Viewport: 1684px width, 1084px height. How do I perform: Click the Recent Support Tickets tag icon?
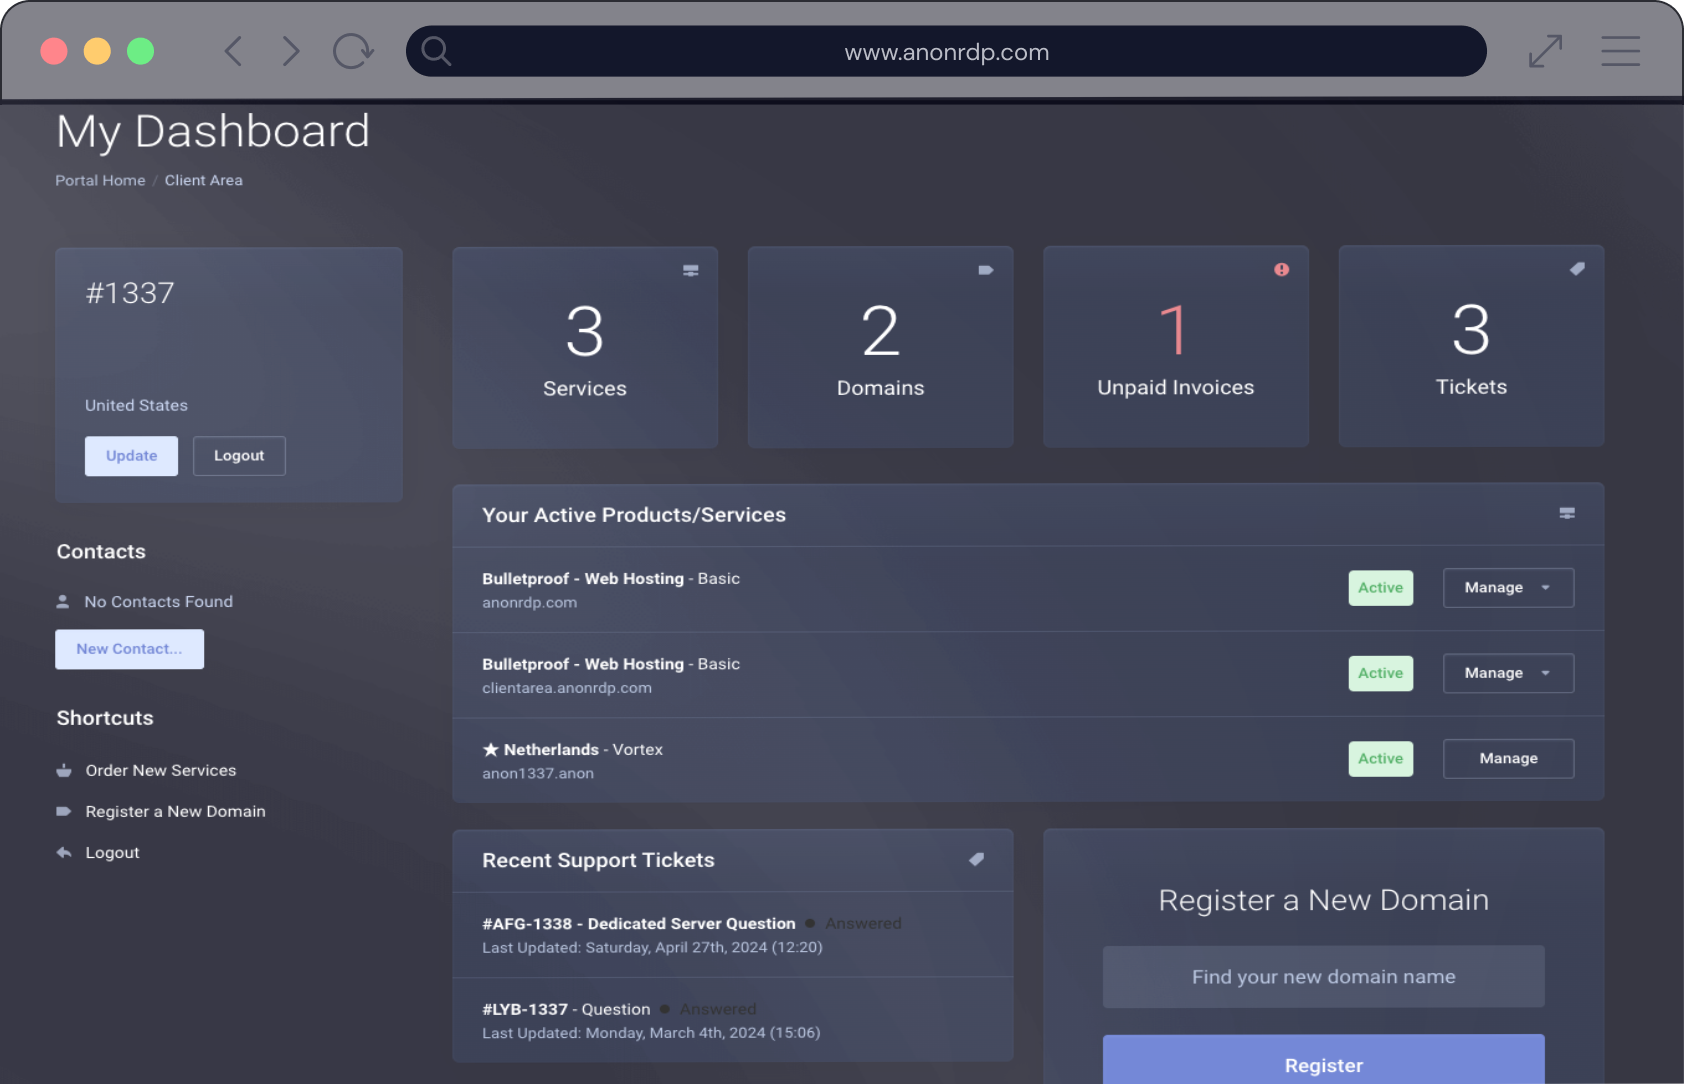pos(977,859)
